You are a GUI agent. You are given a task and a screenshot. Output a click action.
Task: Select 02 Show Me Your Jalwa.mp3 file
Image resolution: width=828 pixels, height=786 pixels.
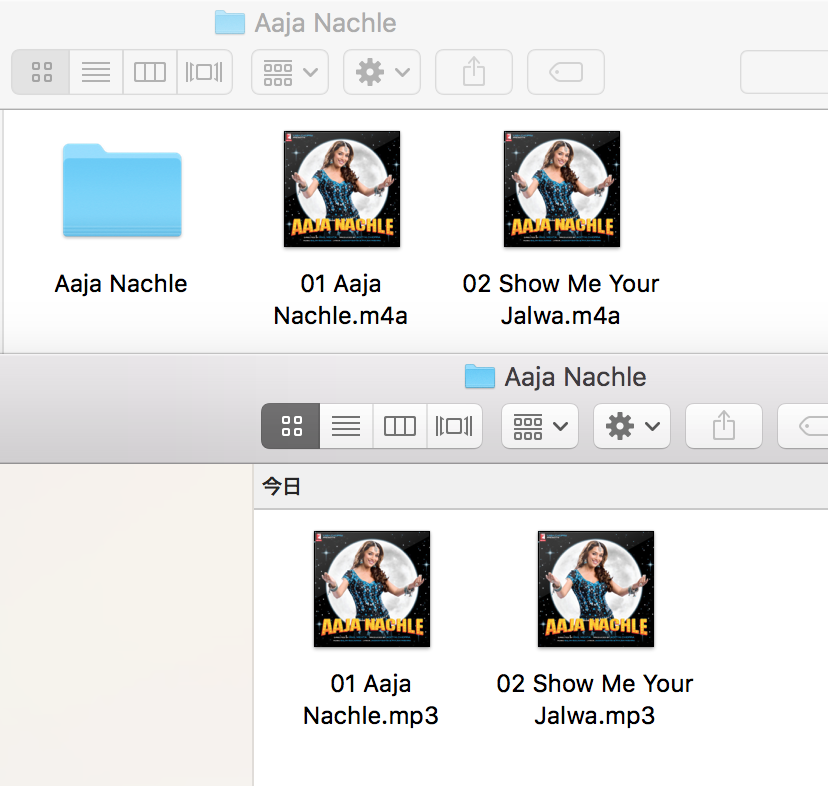pos(595,589)
